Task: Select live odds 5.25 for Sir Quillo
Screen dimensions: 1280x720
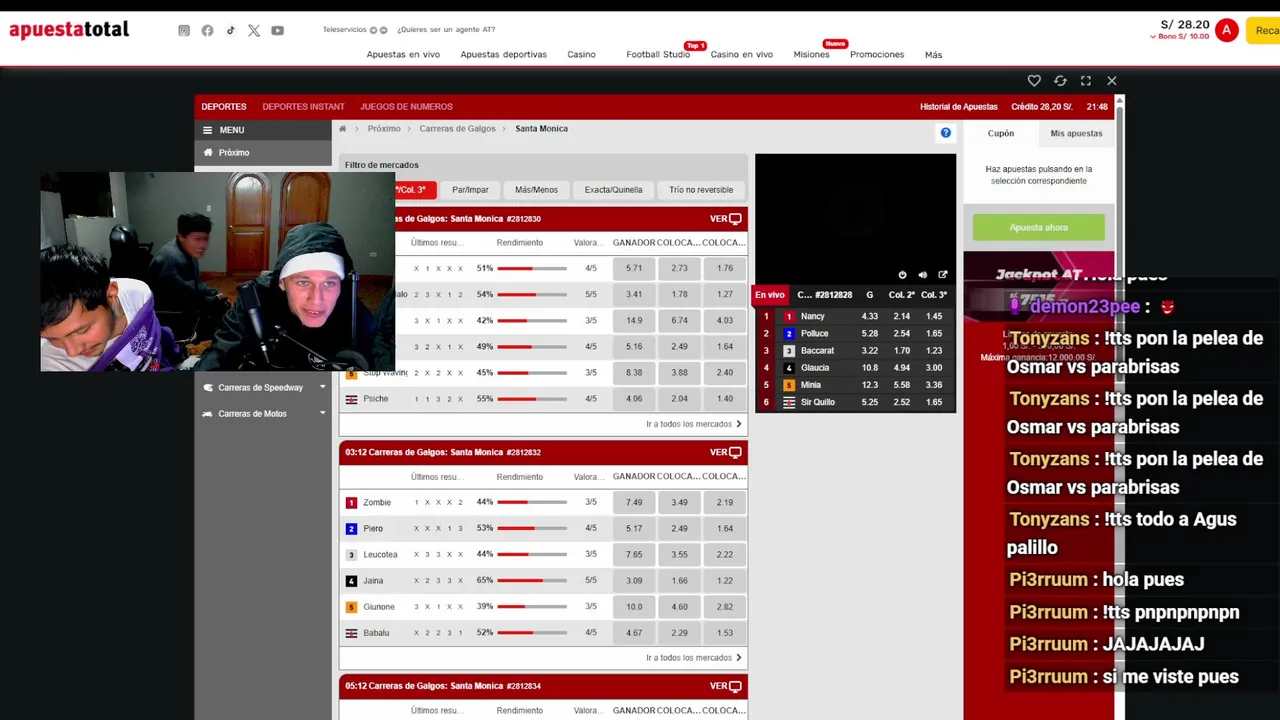Action: click(x=870, y=402)
